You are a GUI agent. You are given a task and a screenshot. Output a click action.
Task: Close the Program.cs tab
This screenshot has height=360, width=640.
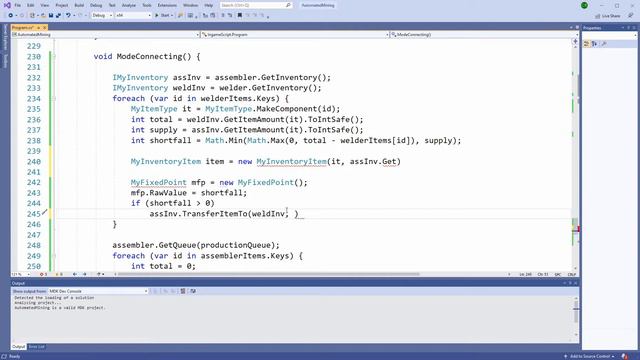click(45, 28)
